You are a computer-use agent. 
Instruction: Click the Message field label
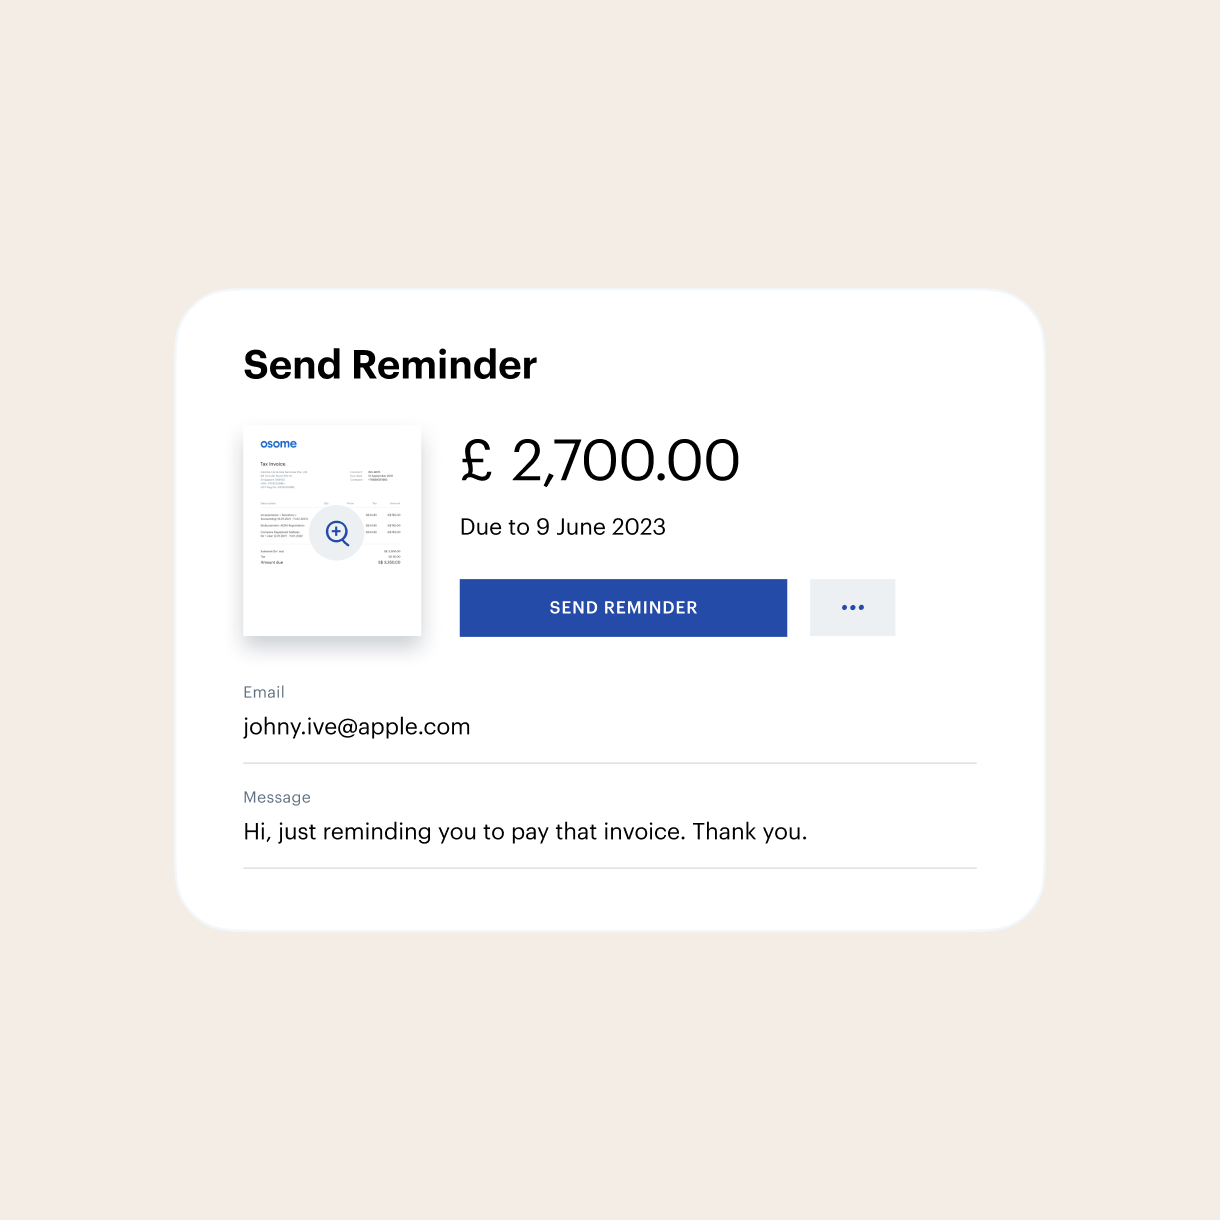[277, 797]
